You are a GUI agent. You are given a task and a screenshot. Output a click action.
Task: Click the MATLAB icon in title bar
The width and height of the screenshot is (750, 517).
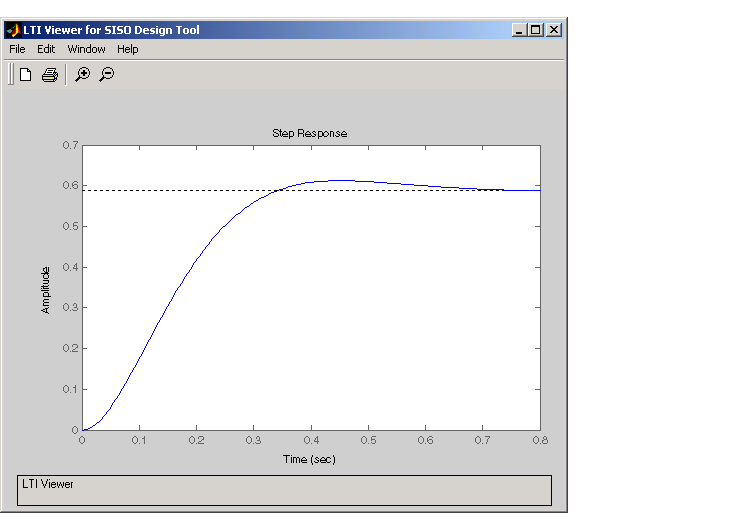pos(13,30)
